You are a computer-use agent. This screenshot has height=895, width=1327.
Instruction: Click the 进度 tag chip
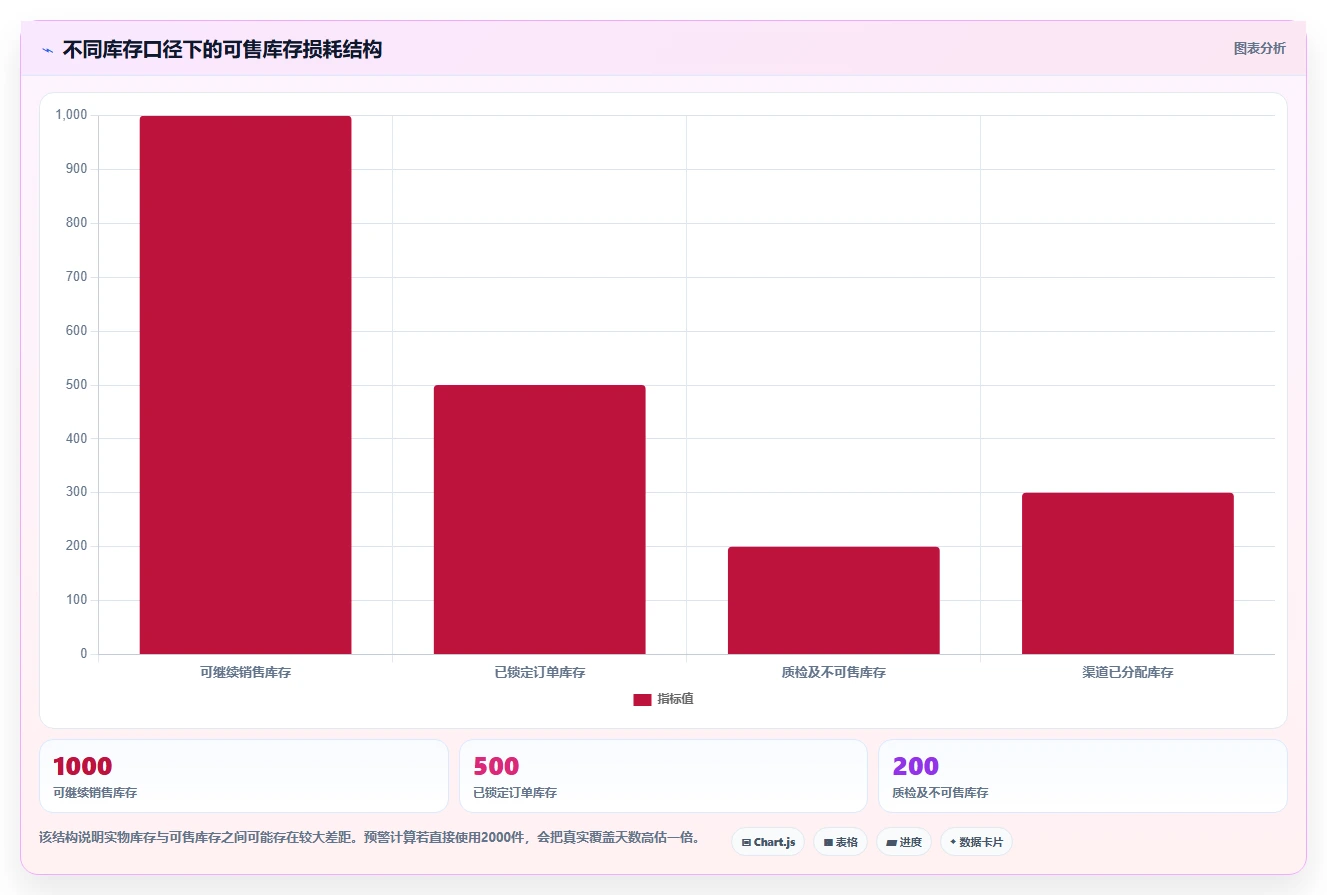tap(904, 842)
